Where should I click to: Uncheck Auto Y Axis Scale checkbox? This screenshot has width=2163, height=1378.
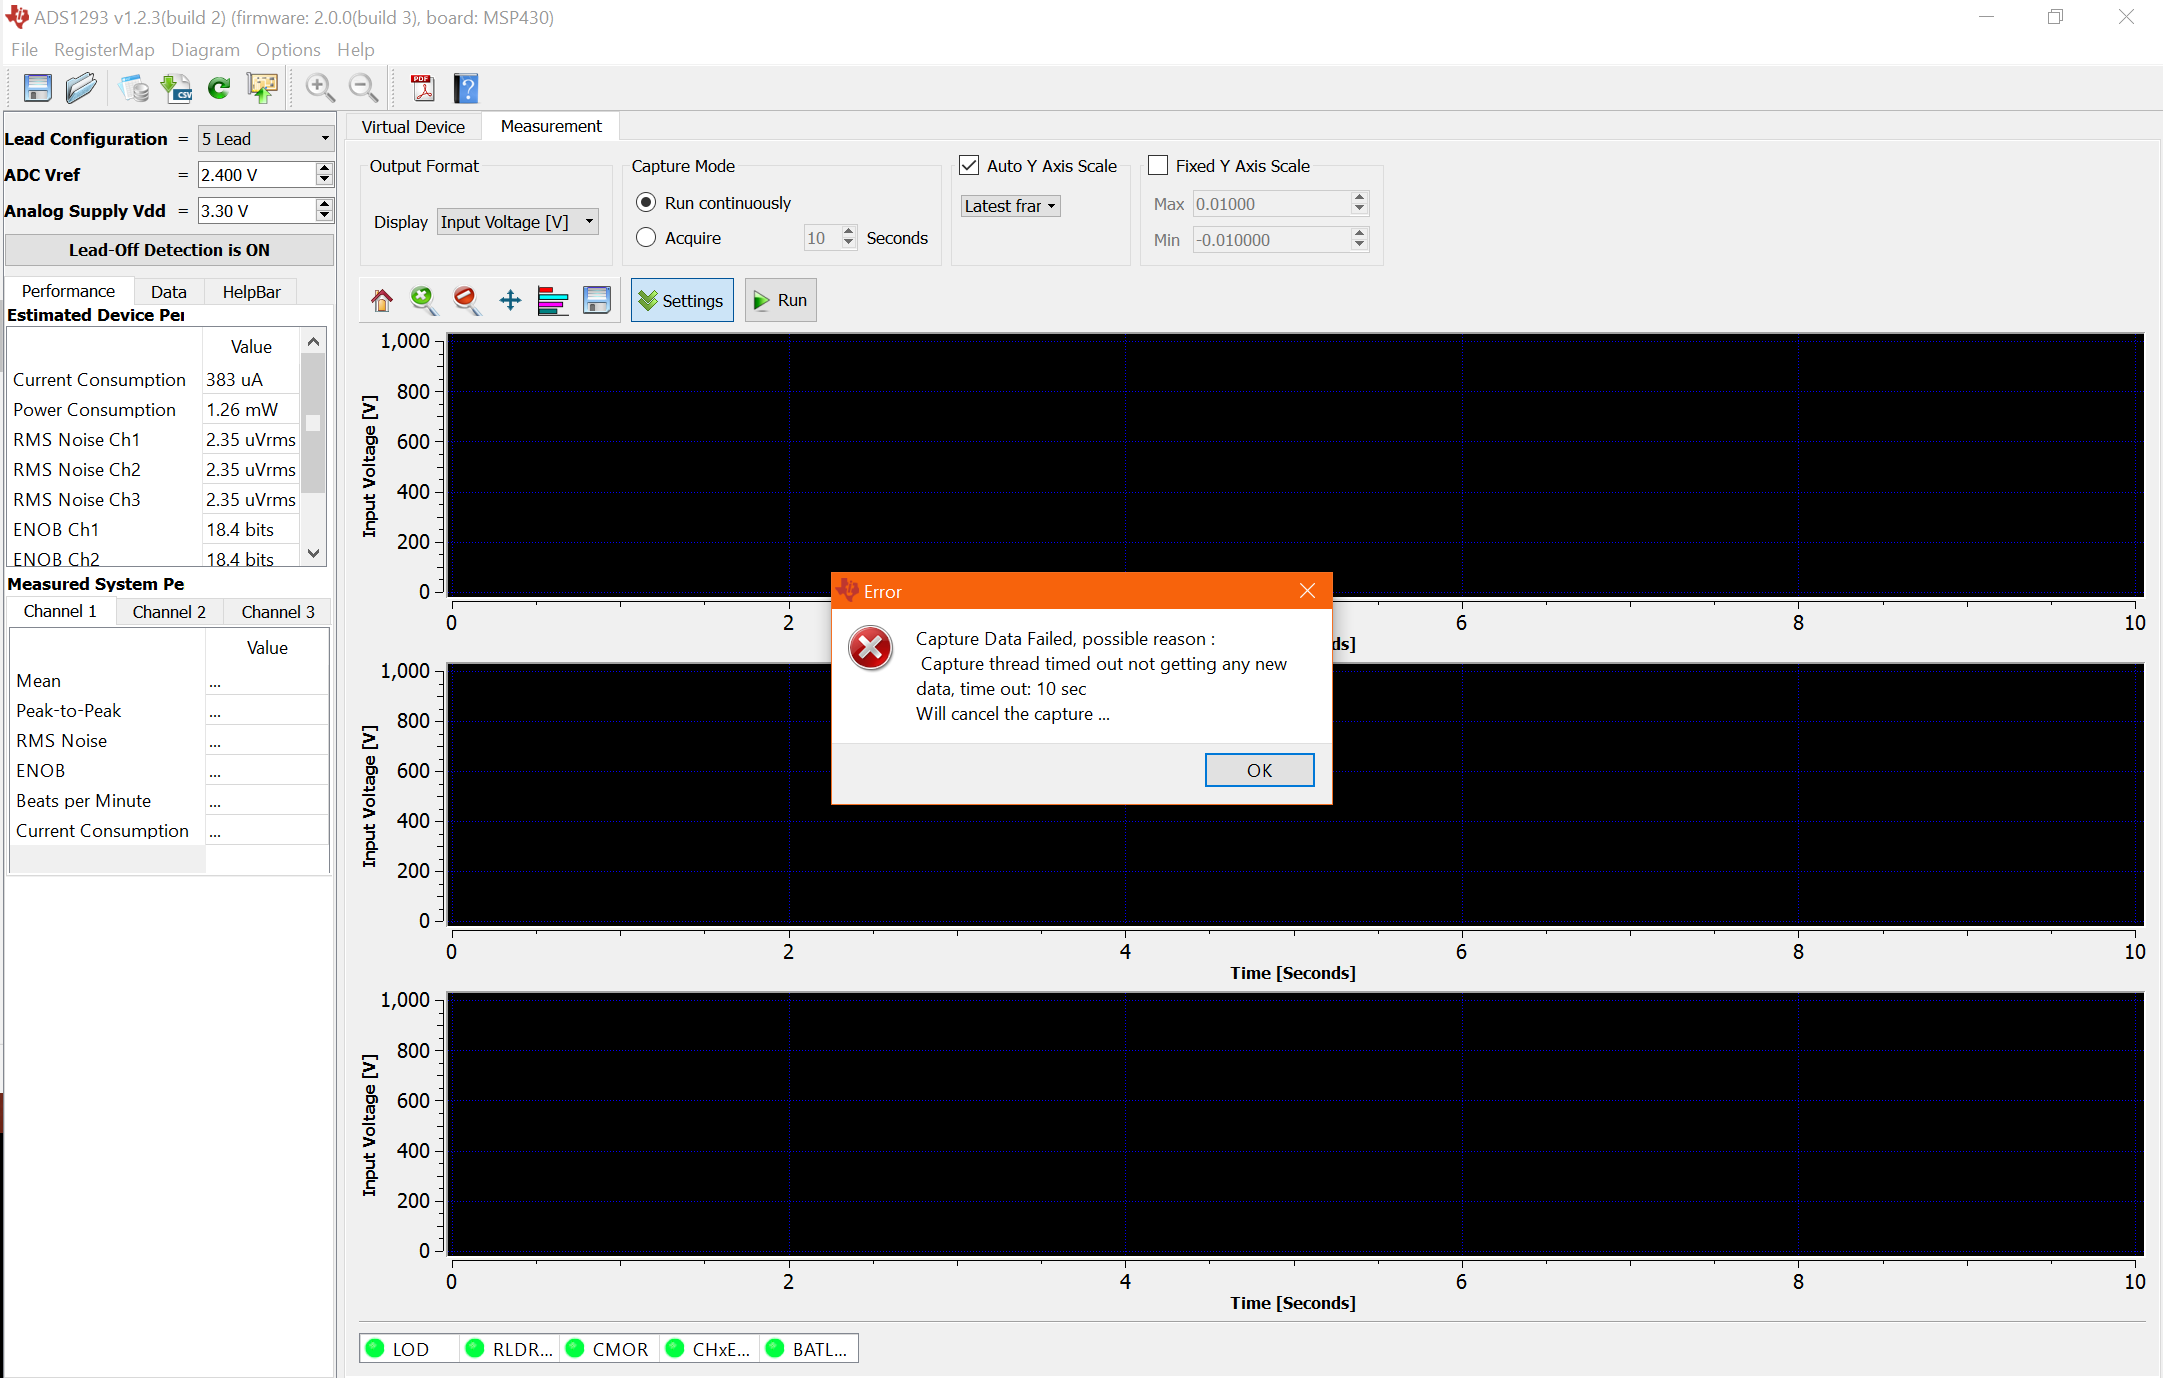point(969,166)
